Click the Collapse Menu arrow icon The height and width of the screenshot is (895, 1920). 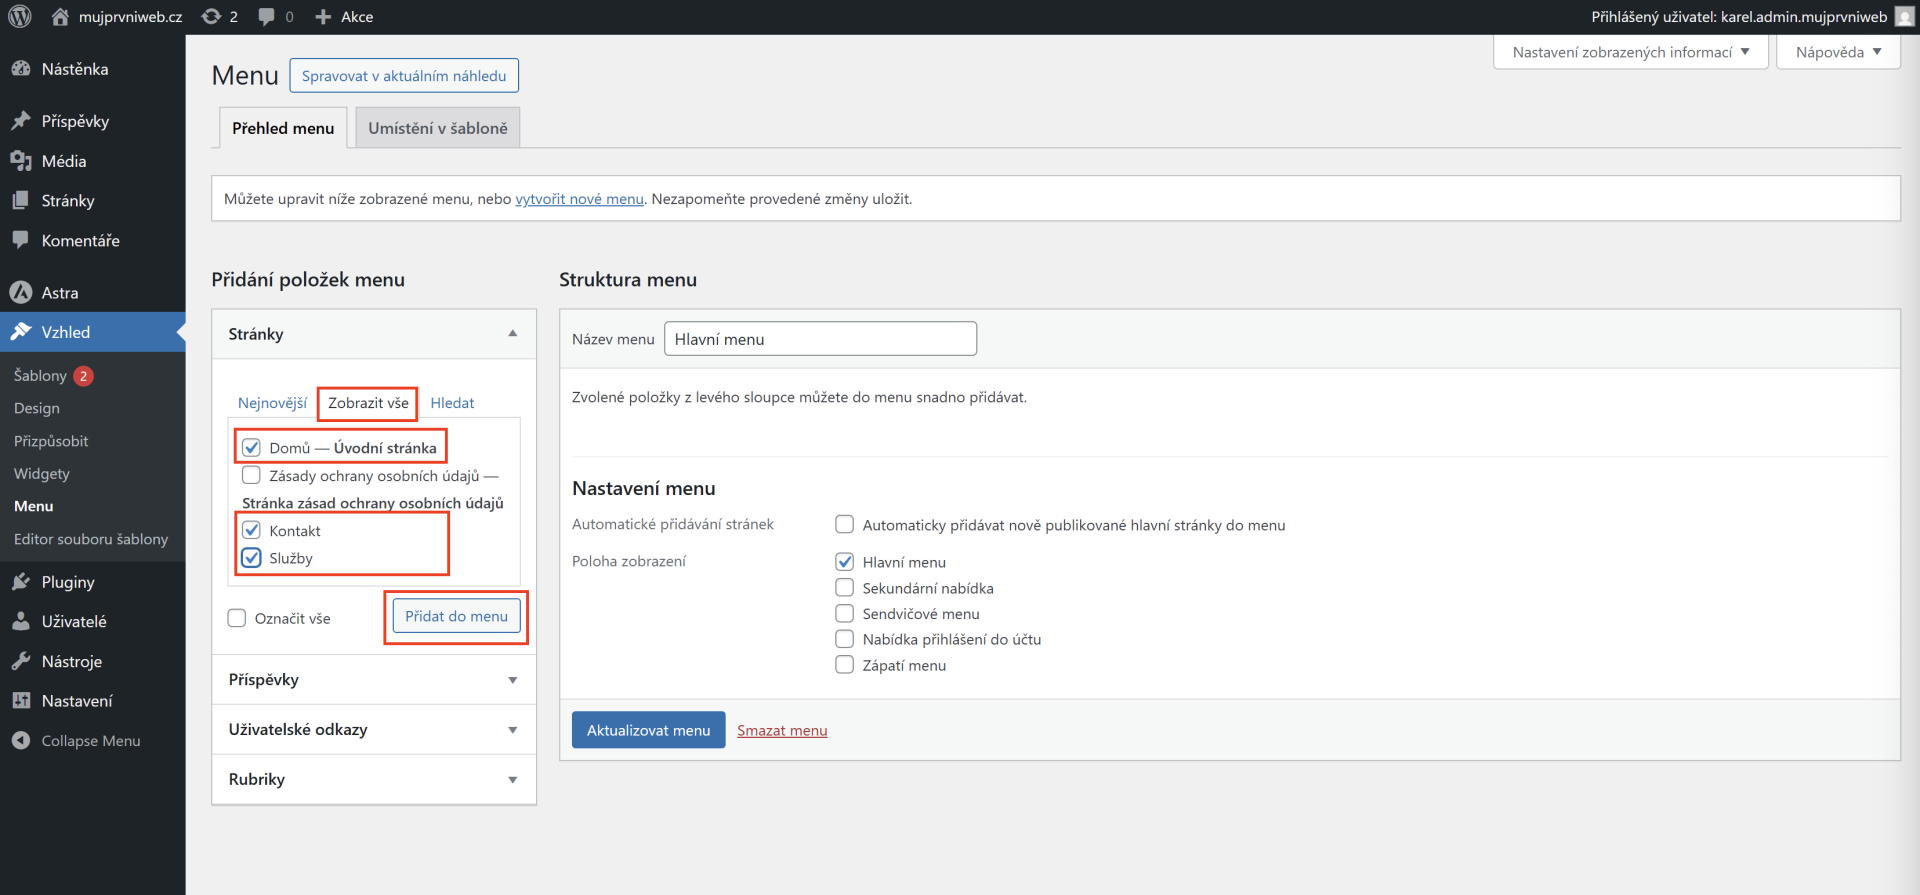click(x=21, y=741)
